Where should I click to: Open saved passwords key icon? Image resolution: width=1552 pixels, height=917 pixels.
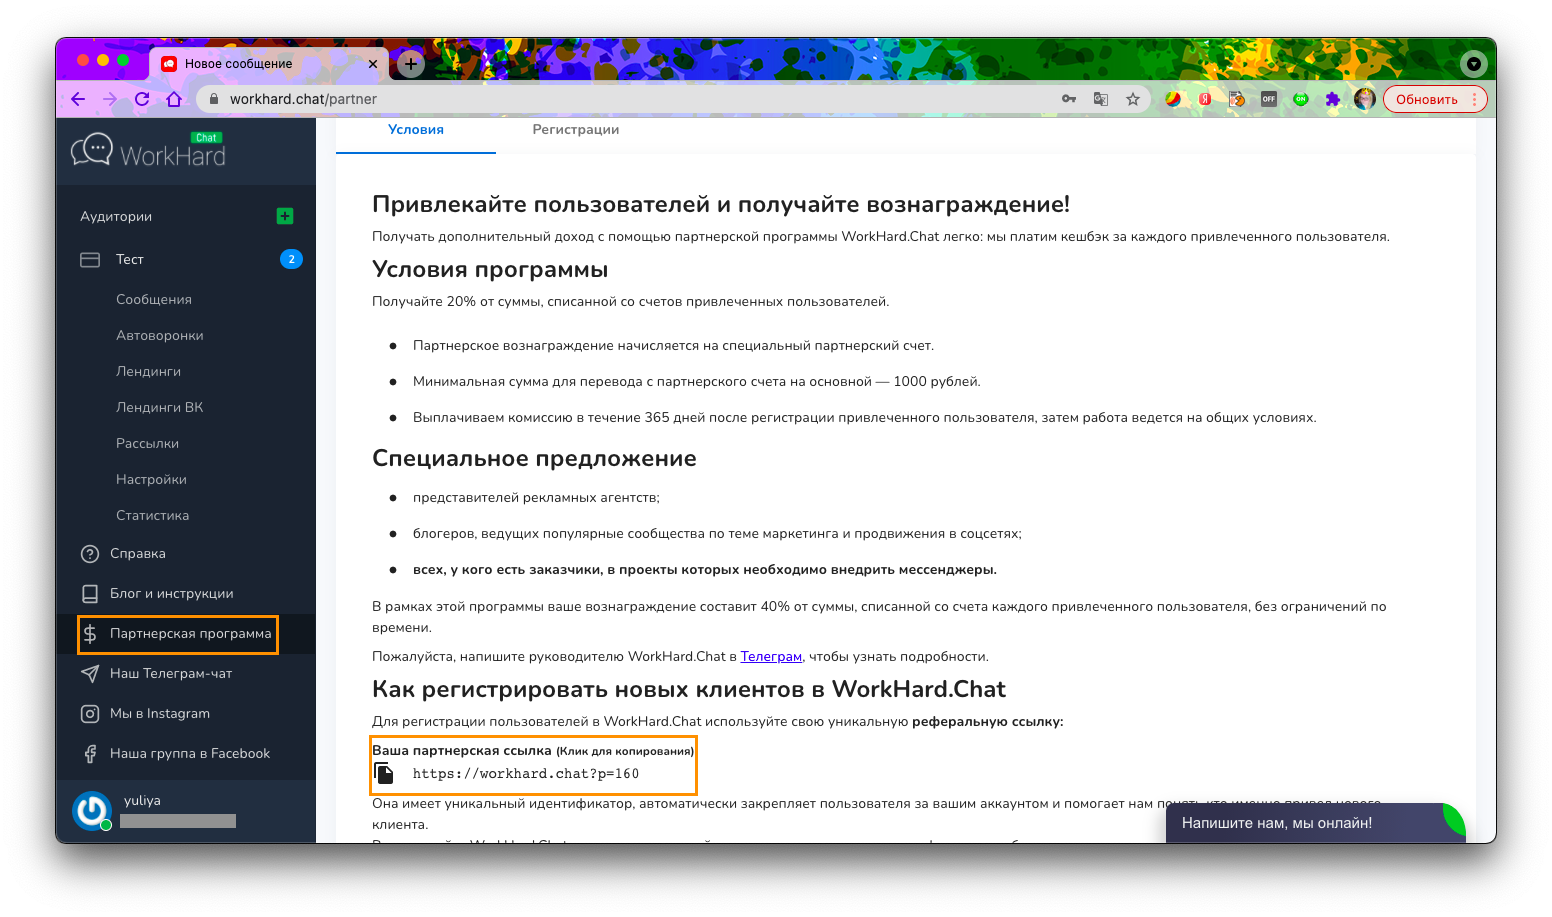[x=1069, y=99]
